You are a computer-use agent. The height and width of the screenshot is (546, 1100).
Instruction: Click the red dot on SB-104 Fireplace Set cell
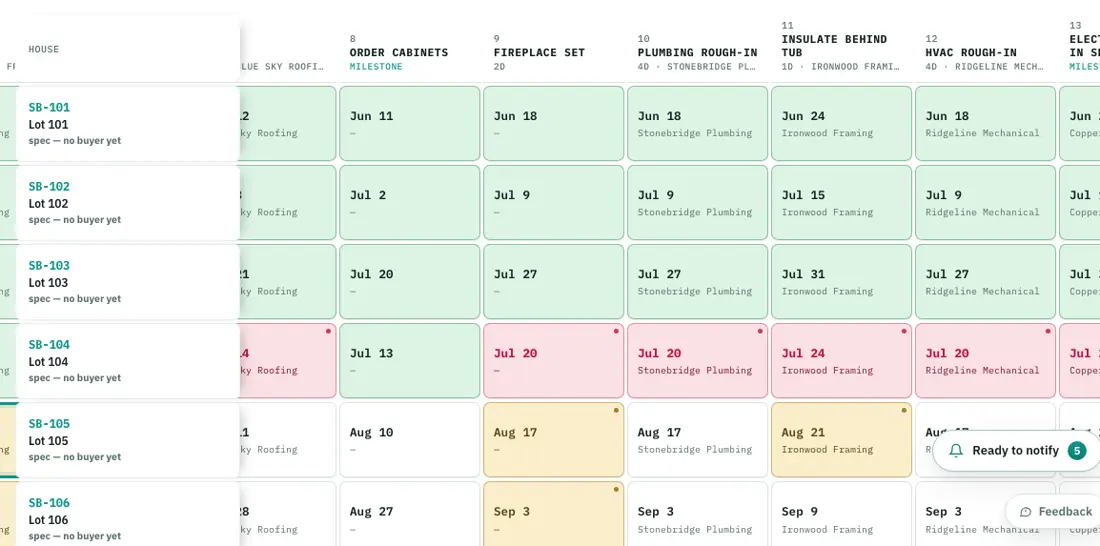click(616, 331)
